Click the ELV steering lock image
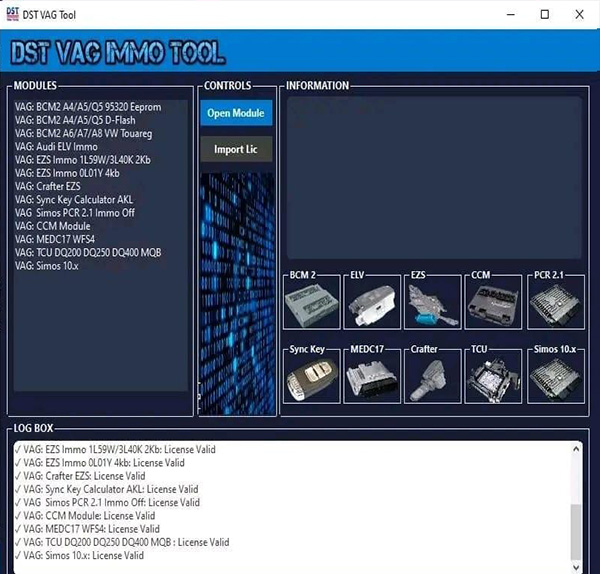Screen dimensions: 600x574 pos(372,305)
